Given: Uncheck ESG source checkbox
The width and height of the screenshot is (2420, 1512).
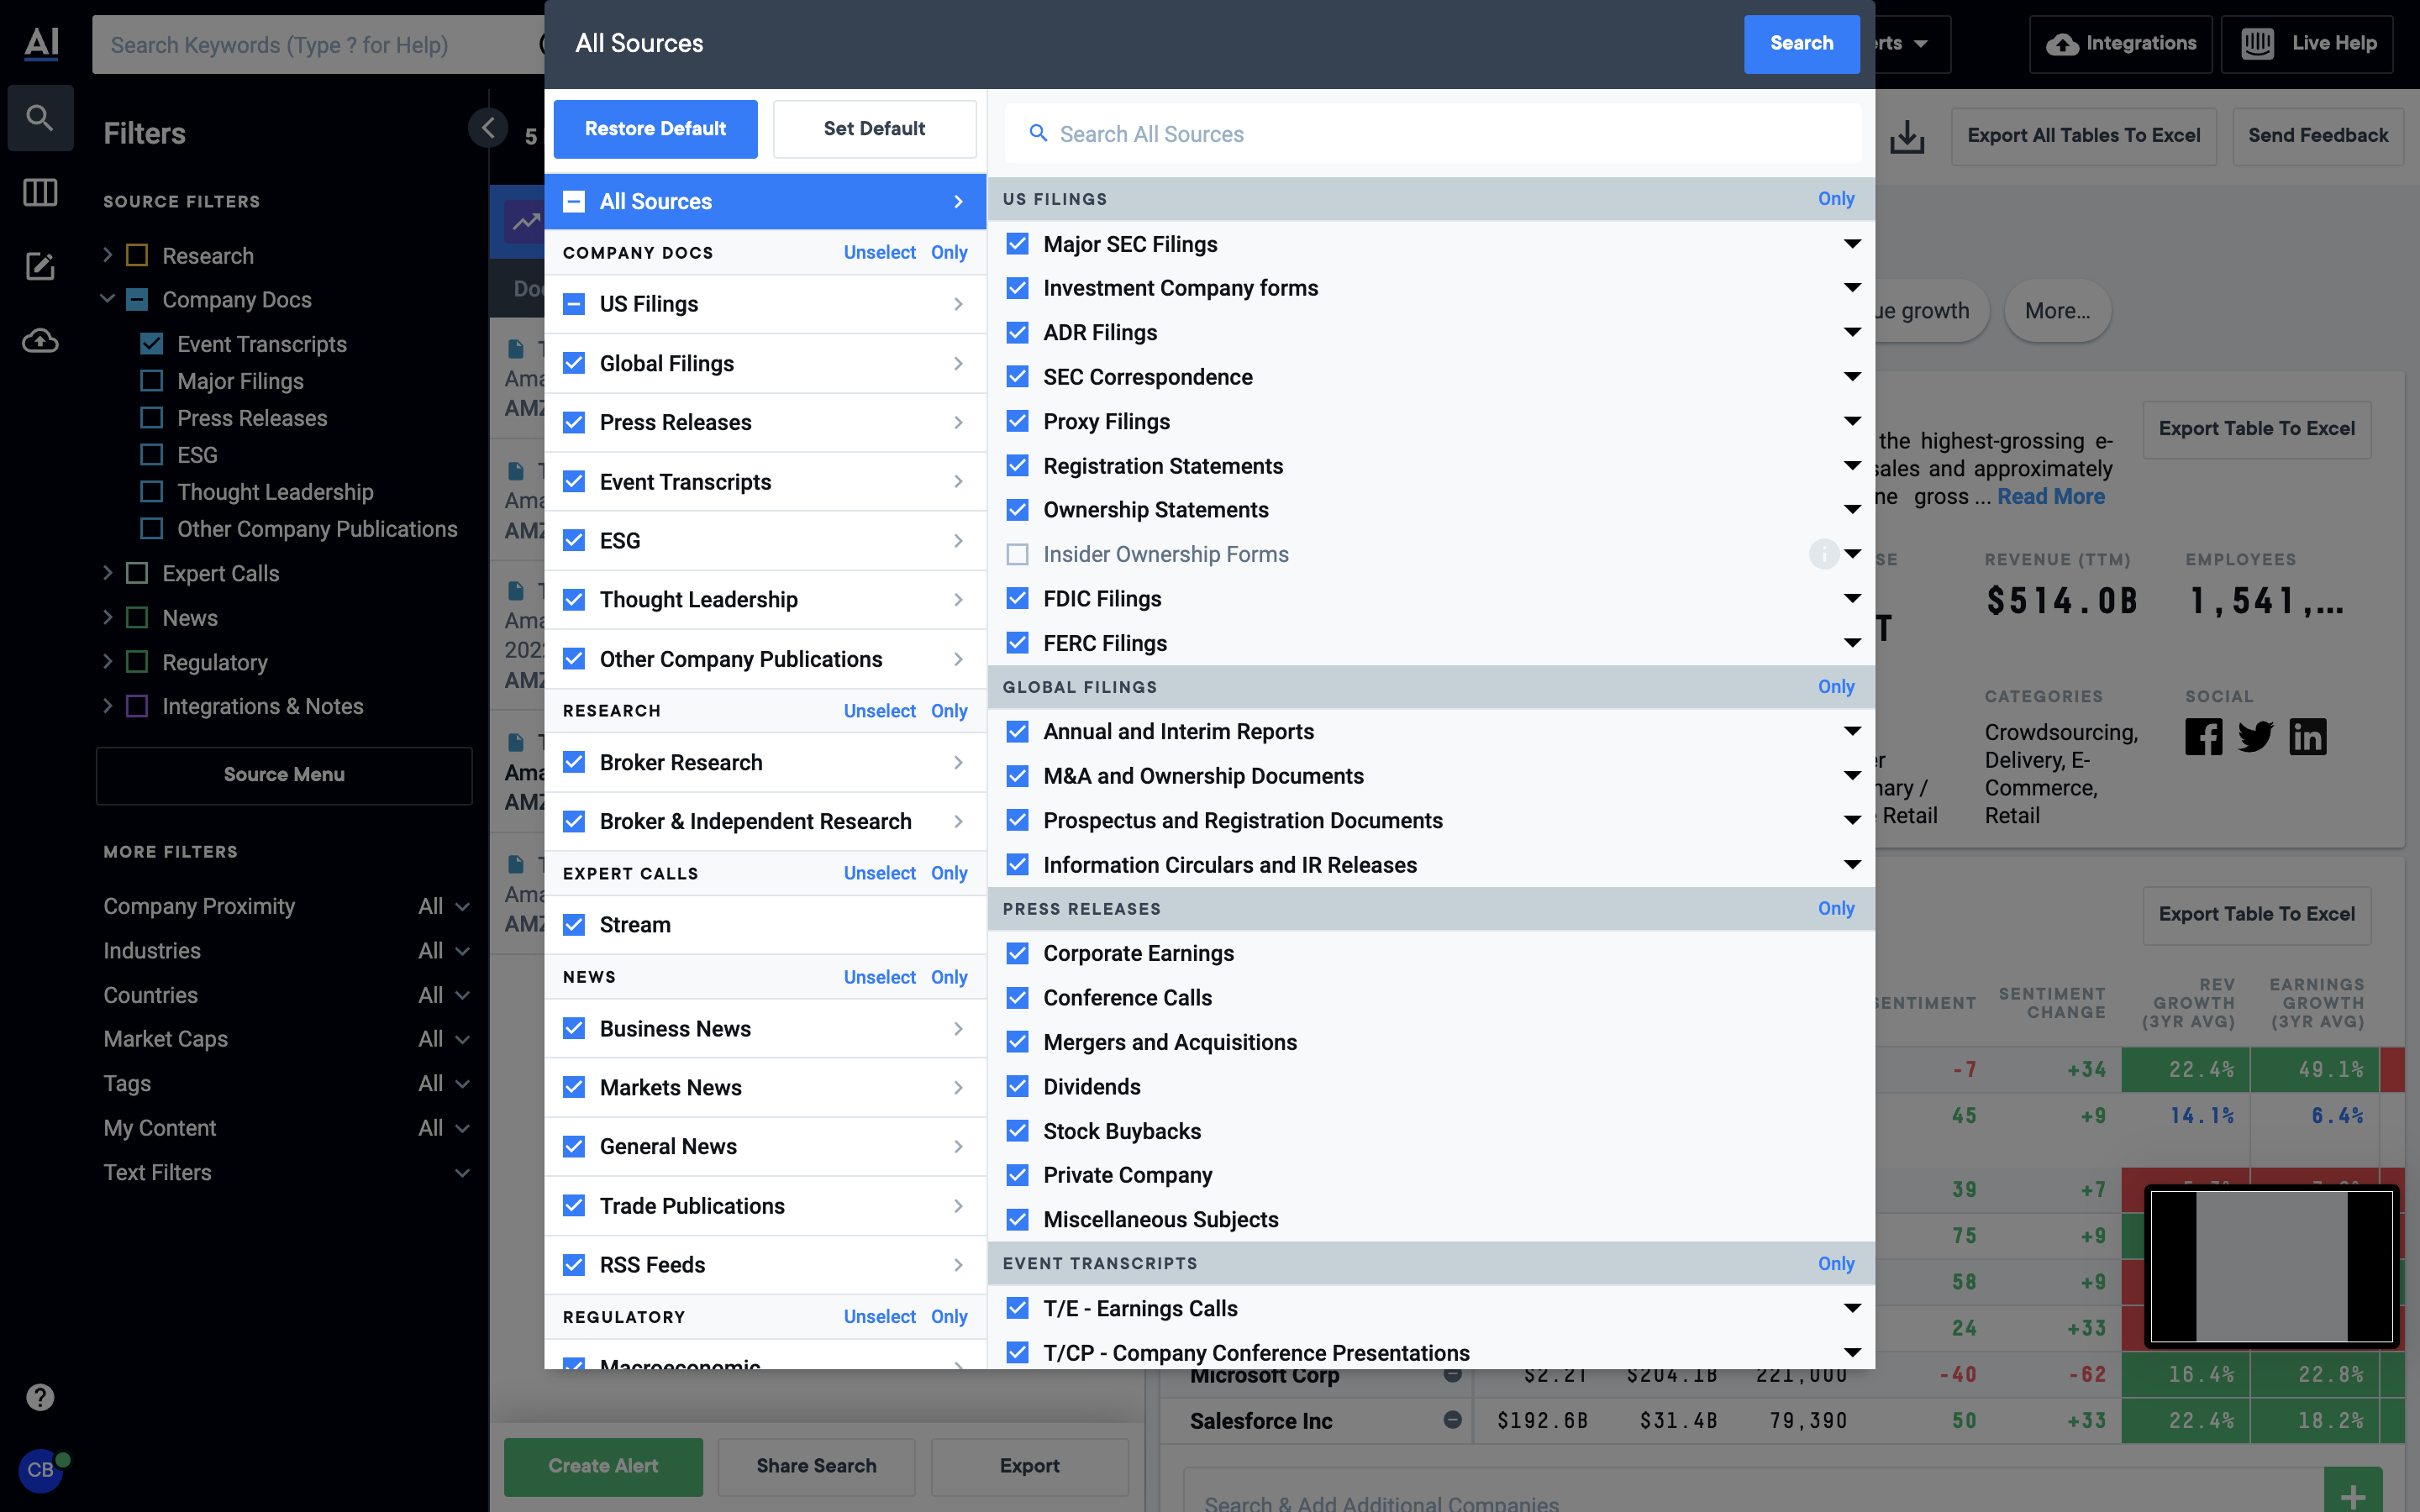Looking at the screenshot, I should [574, 540].
